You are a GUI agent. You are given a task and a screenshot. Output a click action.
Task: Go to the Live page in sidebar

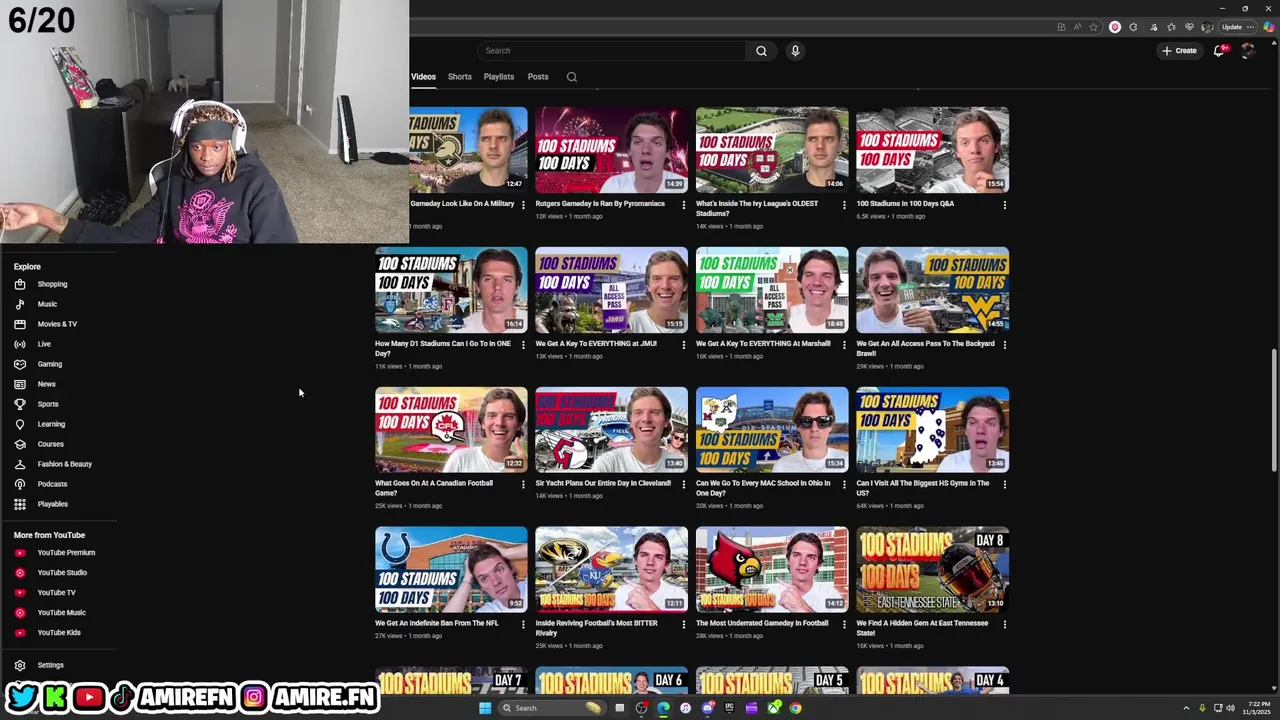tap(44, 344)
